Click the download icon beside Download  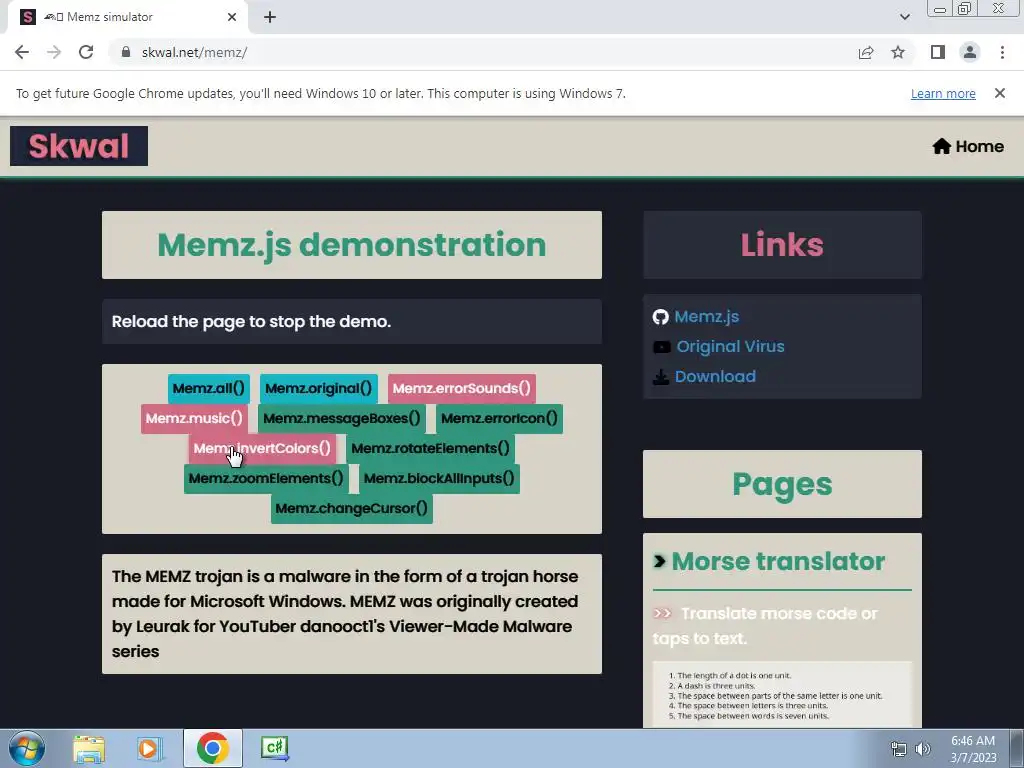[660, 377]
